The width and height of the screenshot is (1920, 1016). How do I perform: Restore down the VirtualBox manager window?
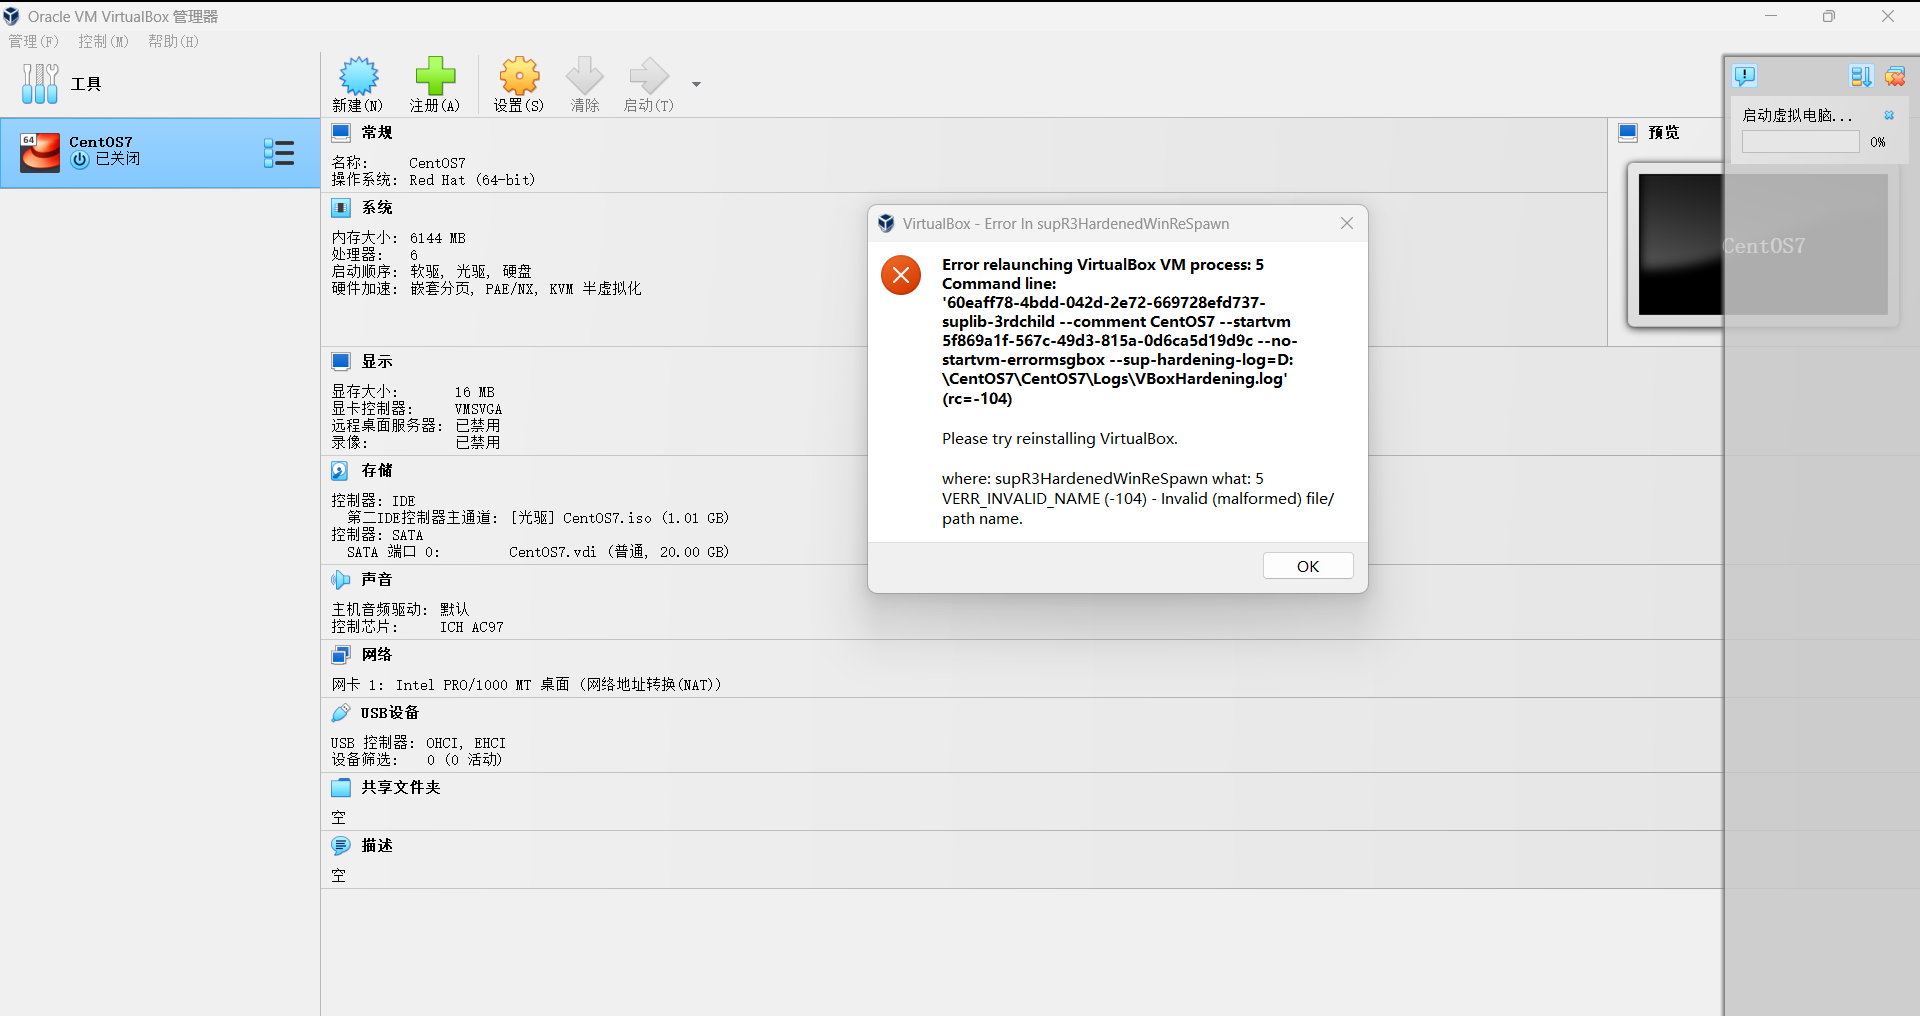(1829, 16)
